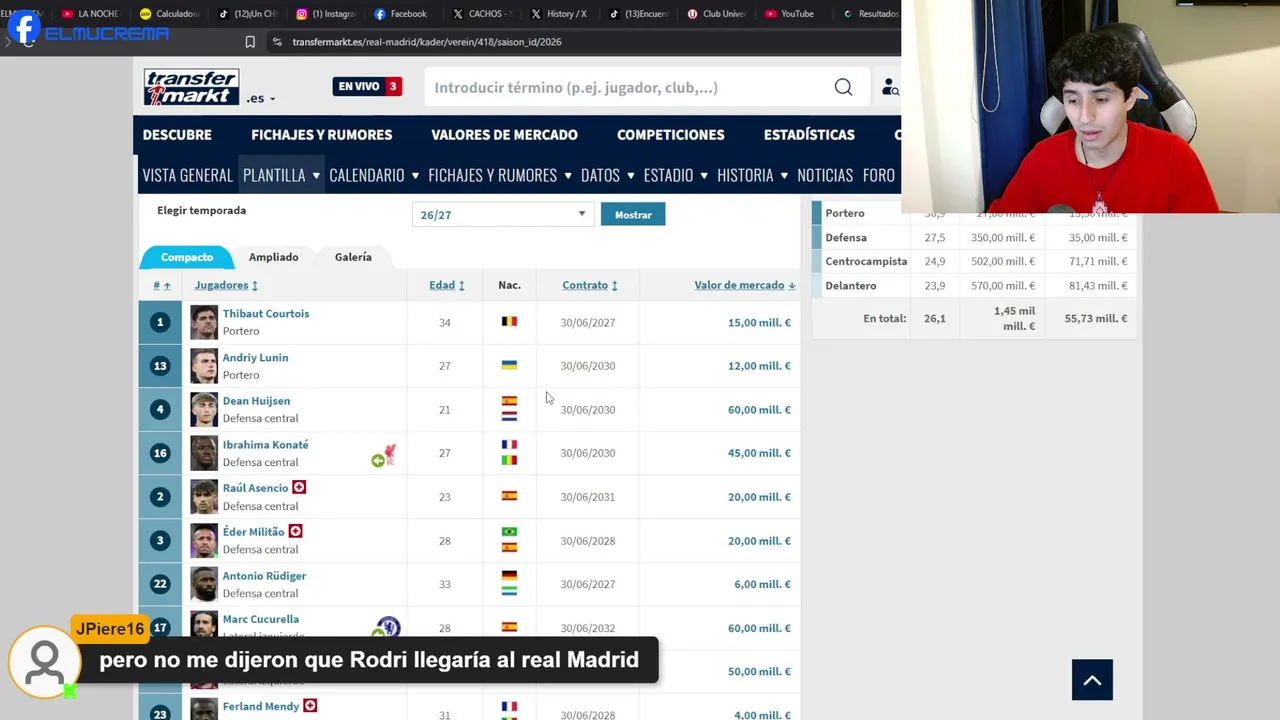Screen dimensions: 1280x720
Task: Click Antonio Rüdiger's Germany flag
Action: point(509,576)
